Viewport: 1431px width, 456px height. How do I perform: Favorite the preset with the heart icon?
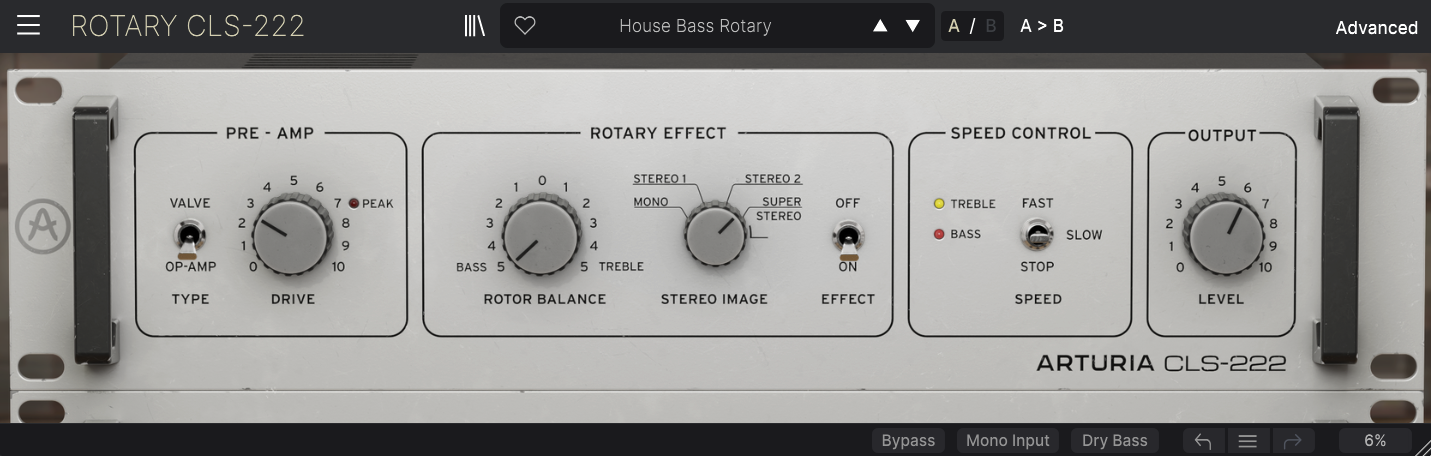525,26
